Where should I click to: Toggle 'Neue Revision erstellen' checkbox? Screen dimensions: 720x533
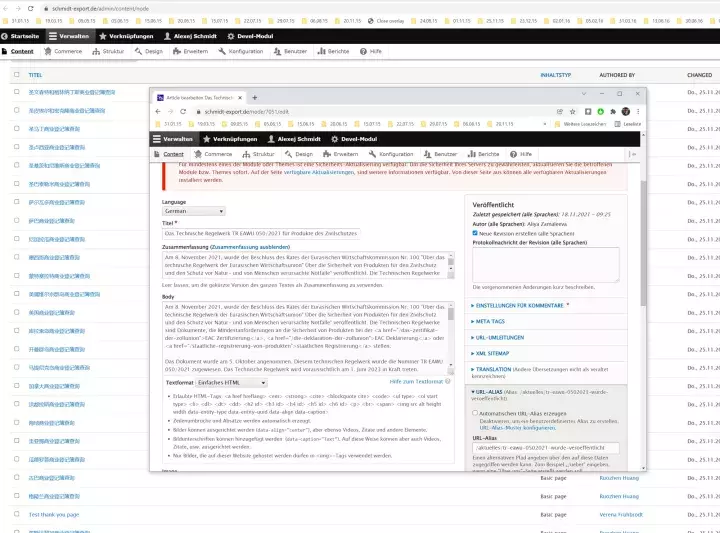pyautogui.click(x=477, y=233)
